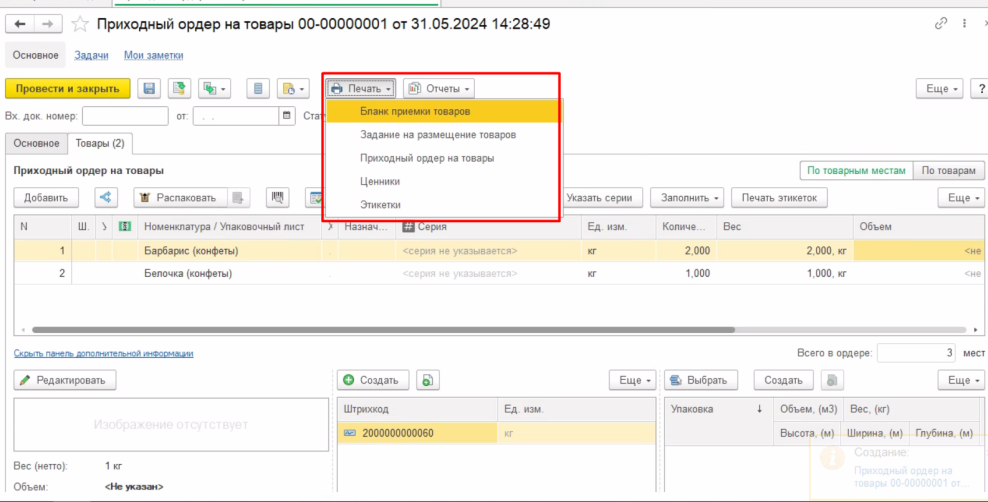This screenshot has width=988, height=502.
Task: Click the Скрыть панель дополнительной информации link
Action: tap(103, 353)
